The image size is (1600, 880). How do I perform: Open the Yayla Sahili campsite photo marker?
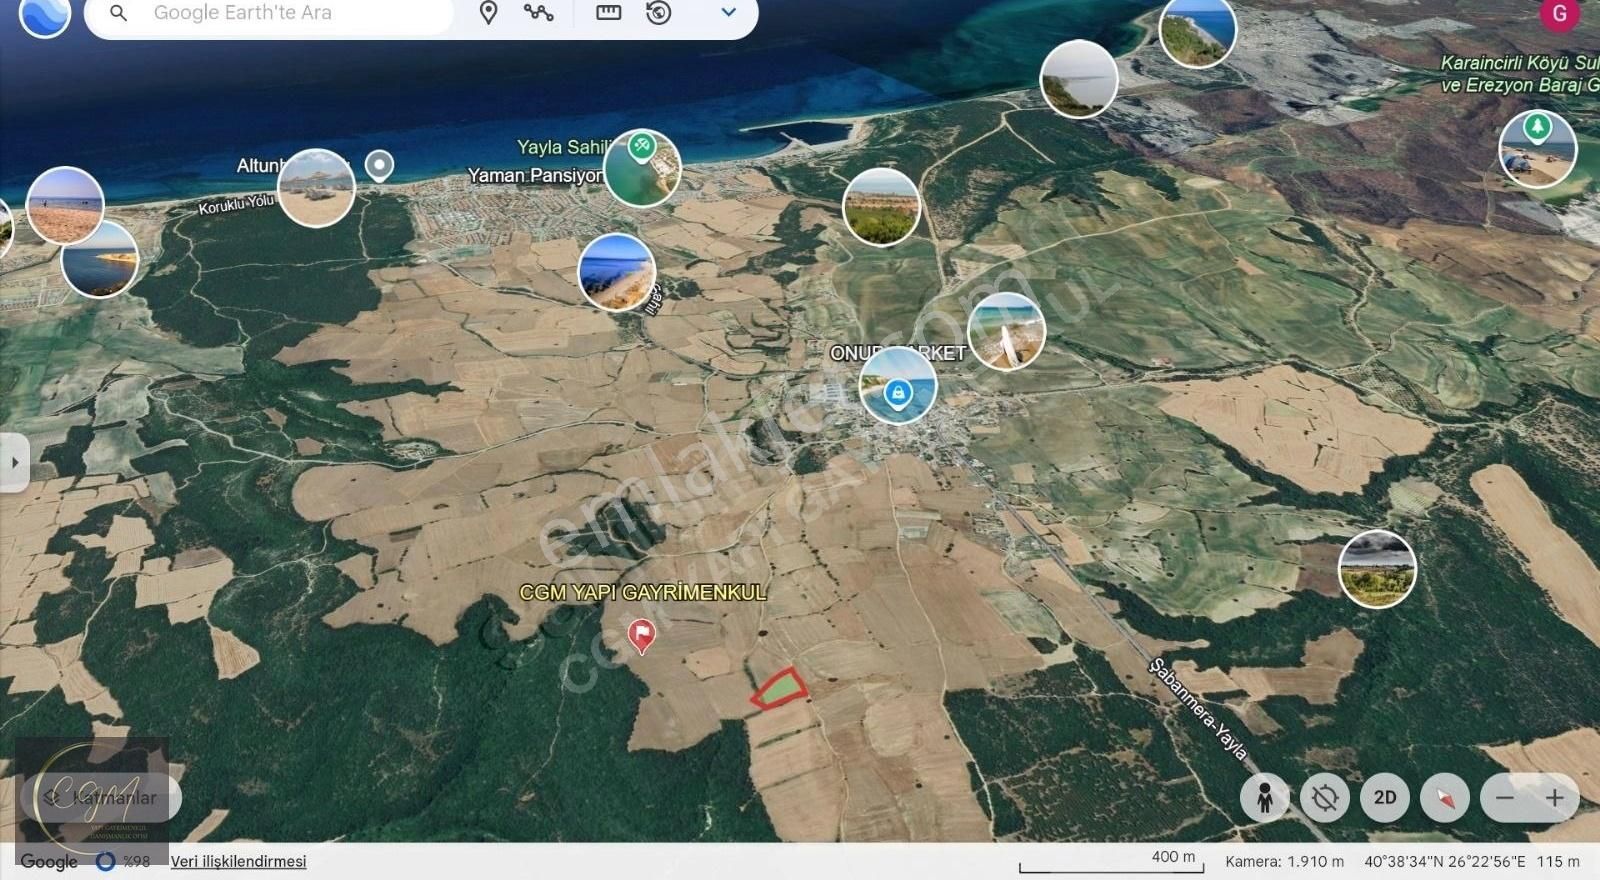642,168
